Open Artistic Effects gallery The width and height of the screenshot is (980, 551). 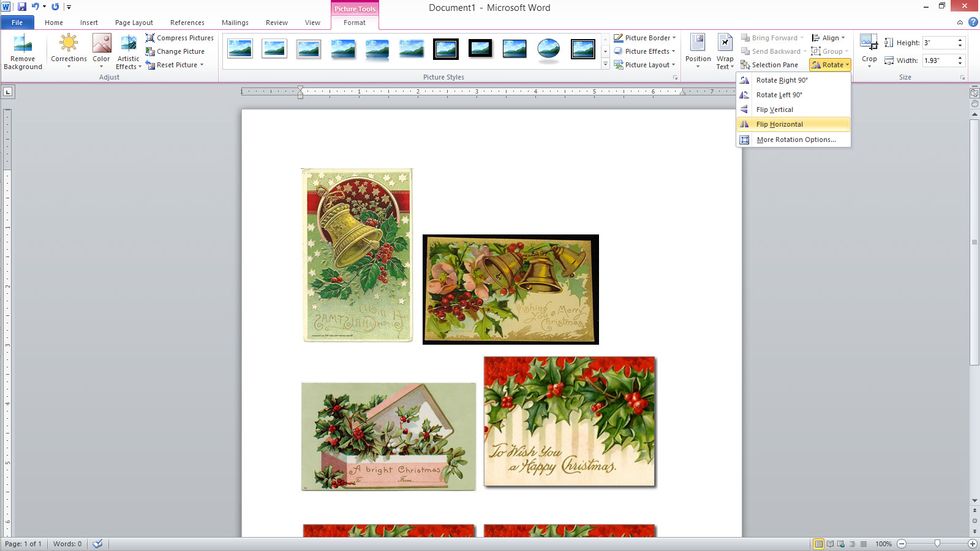(x=128, y=51)
